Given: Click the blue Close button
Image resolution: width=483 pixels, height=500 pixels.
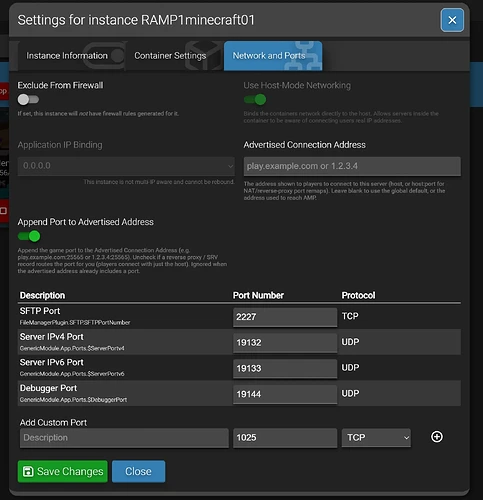Looking at the screenshot, I should click(138, 471).
